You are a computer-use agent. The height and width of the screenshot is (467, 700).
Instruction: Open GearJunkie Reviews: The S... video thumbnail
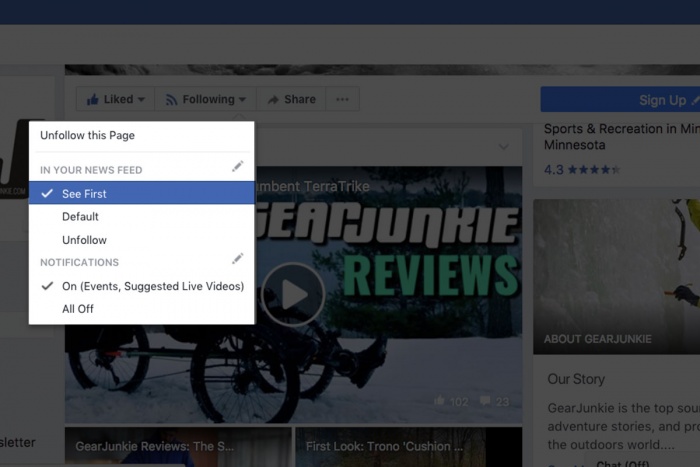pos(178,447)
